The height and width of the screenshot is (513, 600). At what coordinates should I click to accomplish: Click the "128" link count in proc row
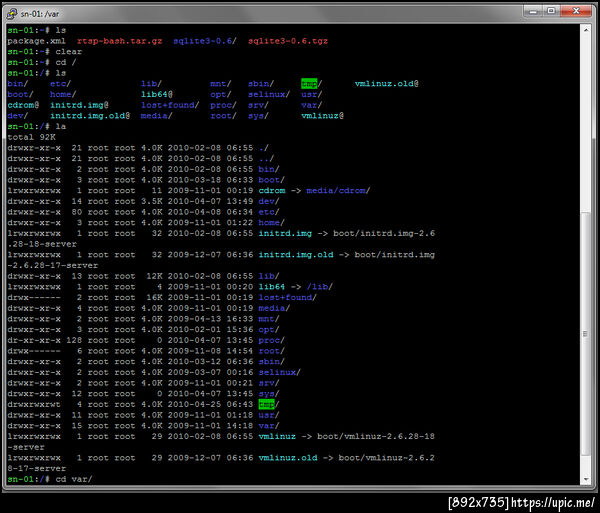point(74,340)
